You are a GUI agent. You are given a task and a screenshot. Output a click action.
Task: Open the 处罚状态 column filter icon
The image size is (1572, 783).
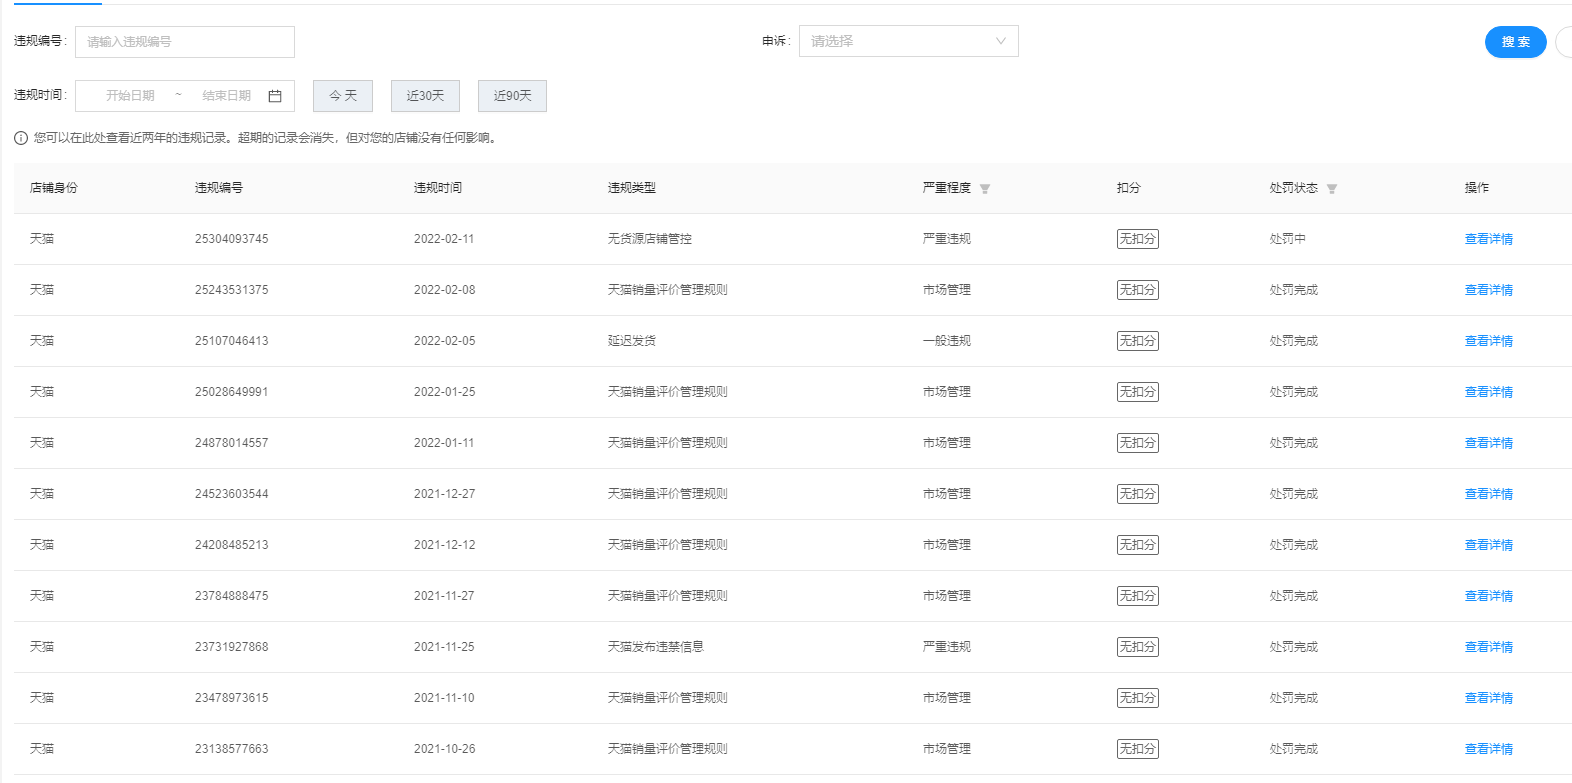1332,189
